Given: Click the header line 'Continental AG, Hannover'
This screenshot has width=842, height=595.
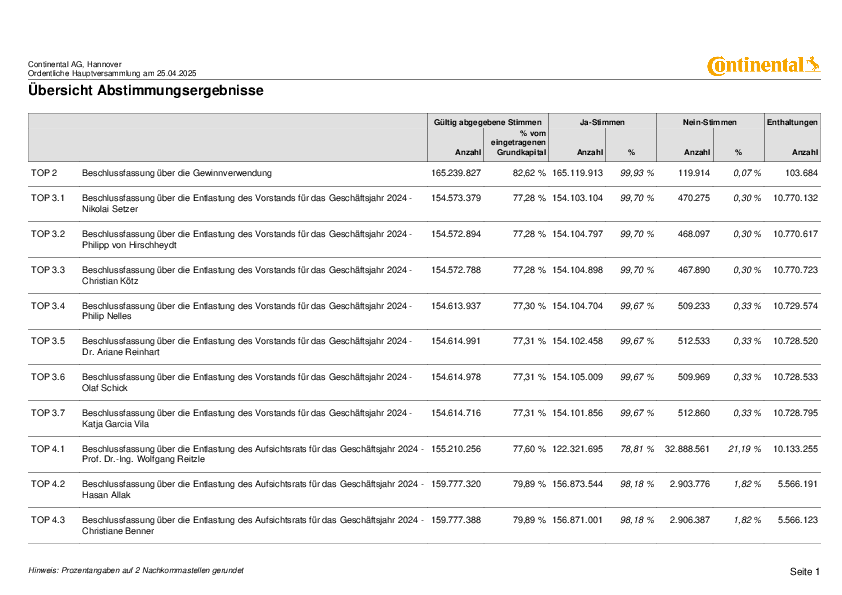Looking at the screenshot, I should coord(75,64).
